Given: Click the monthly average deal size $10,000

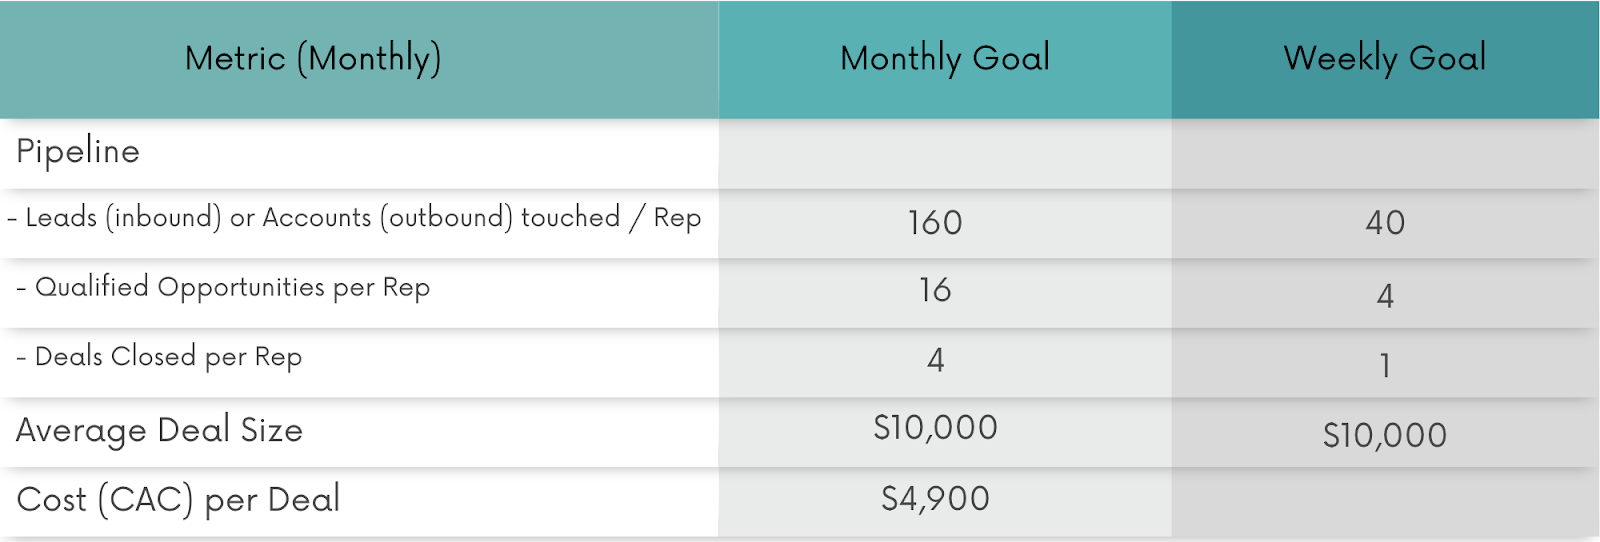Looking at the screenshot, I should [935, 428].
